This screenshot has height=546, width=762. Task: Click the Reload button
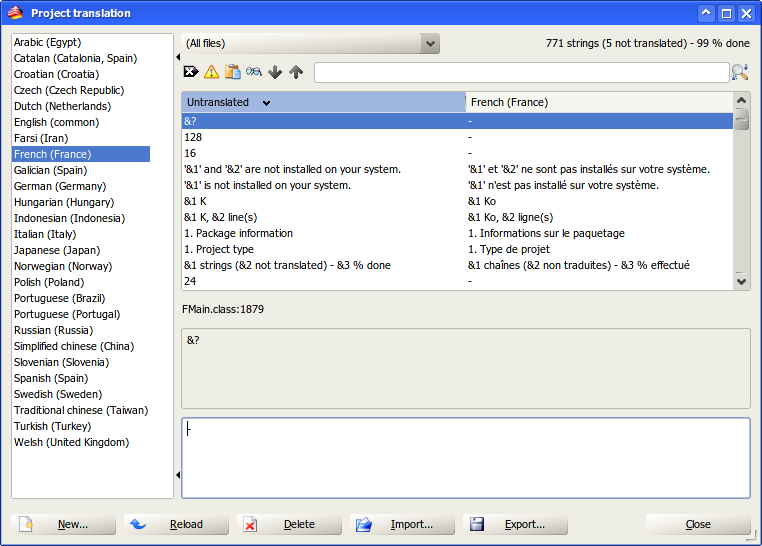pos(176,525)
